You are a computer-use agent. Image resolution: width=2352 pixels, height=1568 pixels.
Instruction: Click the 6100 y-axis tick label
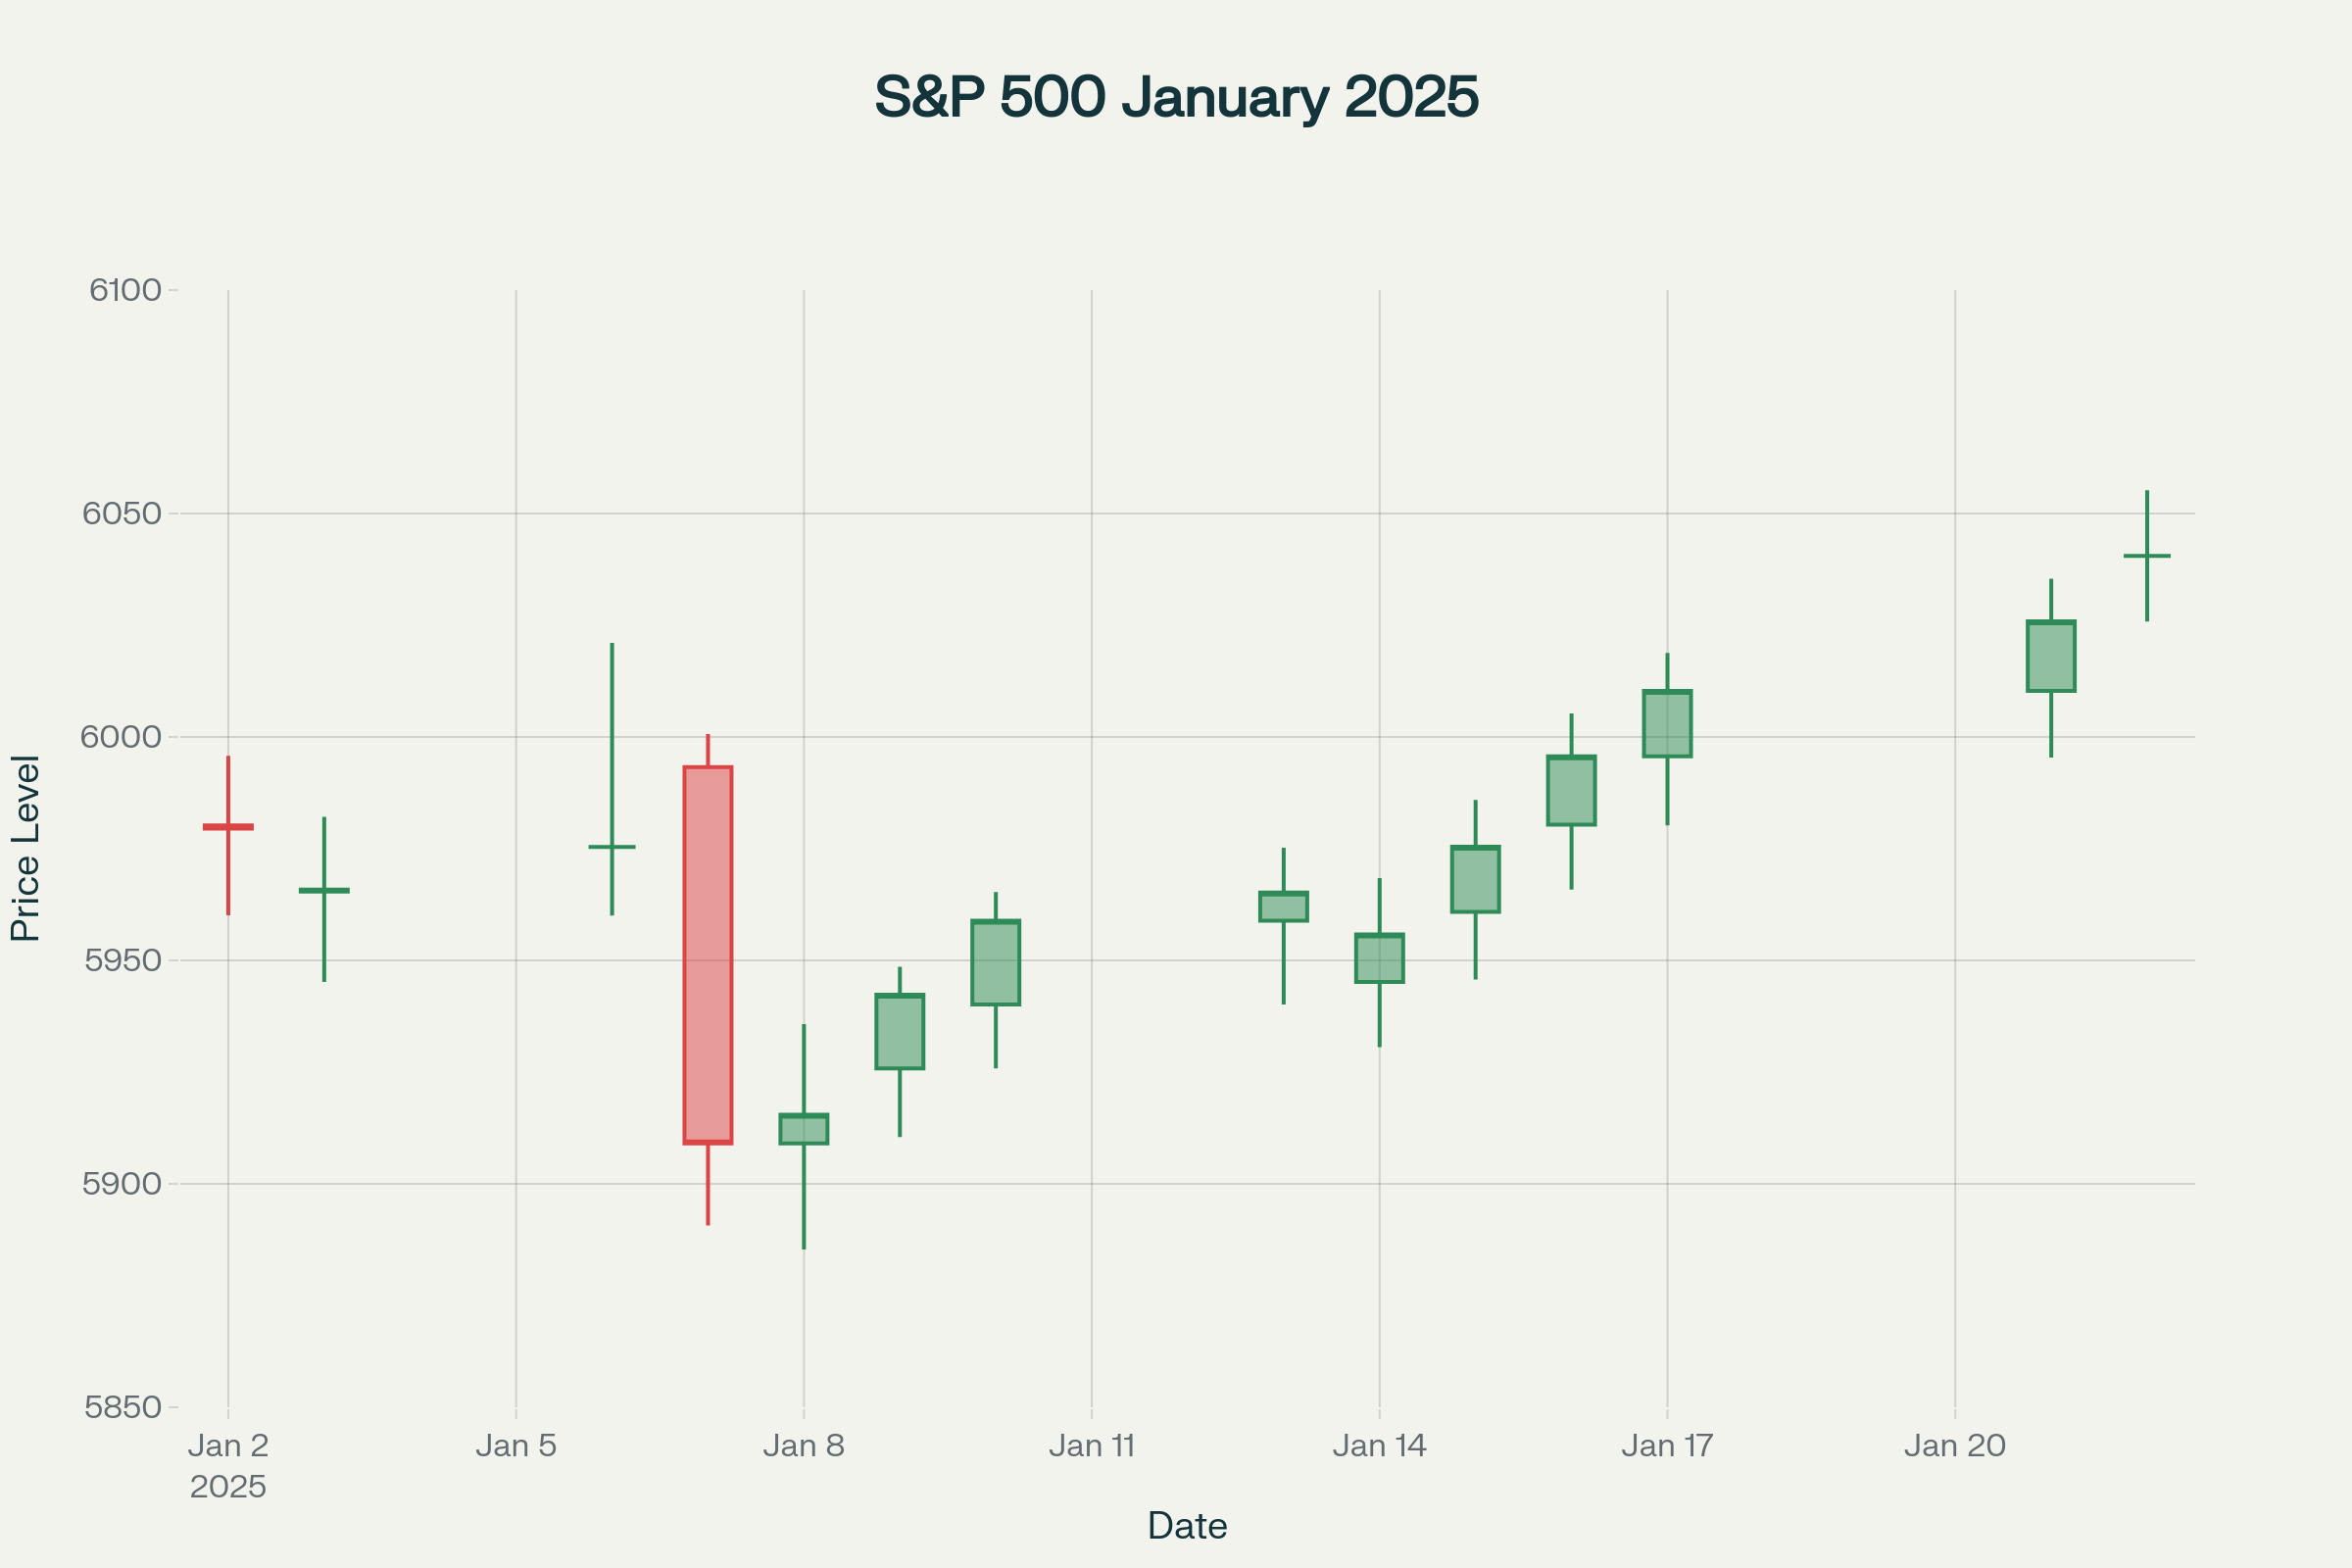click(x=125, y=290)
